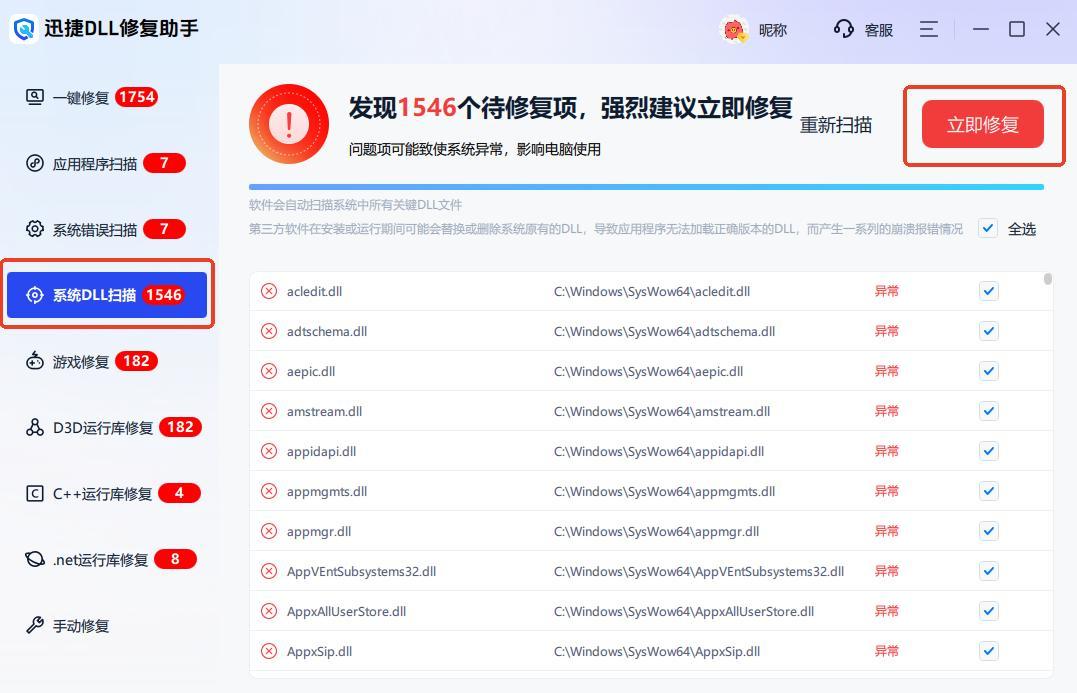This screenshot has height=693, width=1077.
Task: Click the DLL list vertical scrollbar
Action: pyautogui.click(x=1047, y=280)
